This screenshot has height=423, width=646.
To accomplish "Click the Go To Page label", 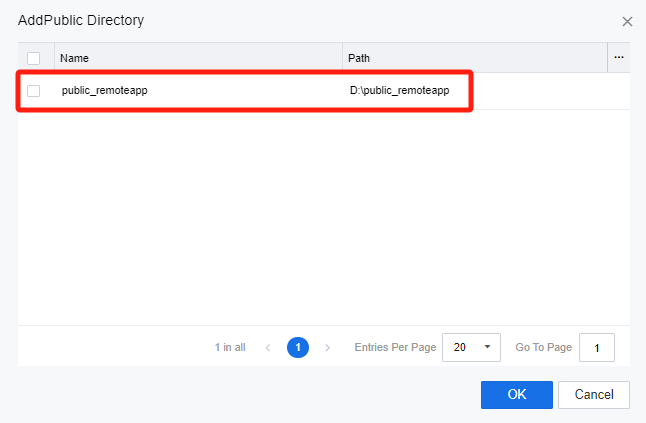I will coord(543,348).
